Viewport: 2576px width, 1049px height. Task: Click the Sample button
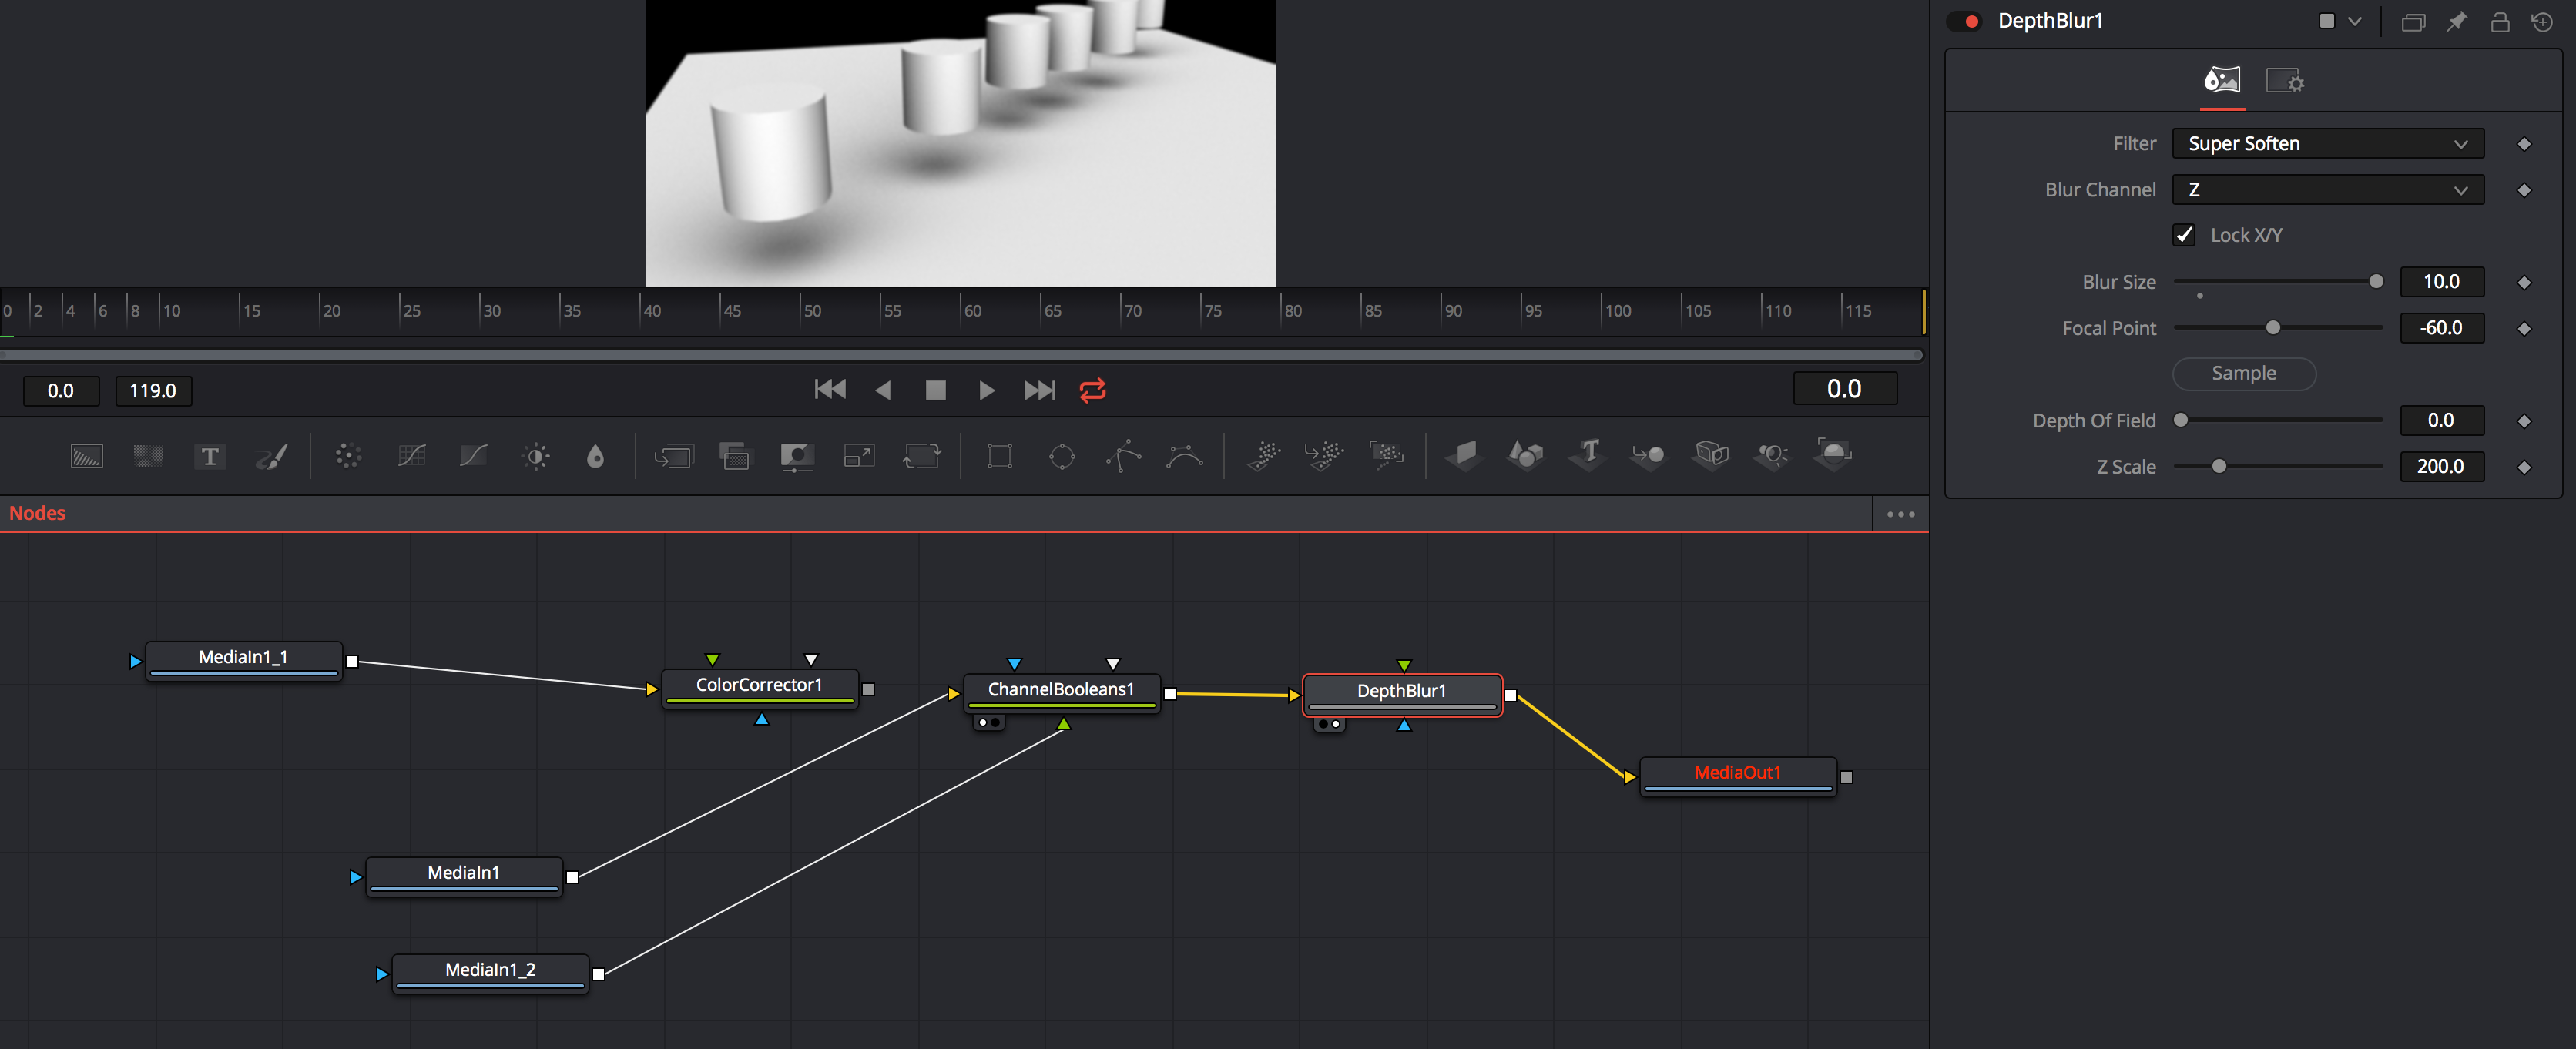[x=2243, y=373]
